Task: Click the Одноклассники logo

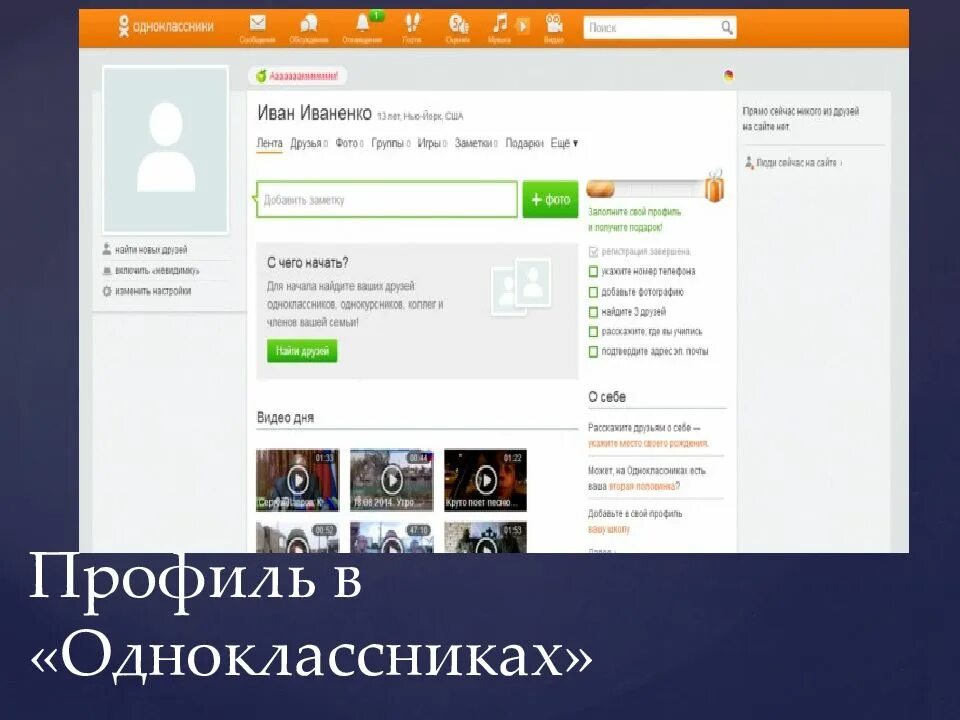Action: point(166,26)
